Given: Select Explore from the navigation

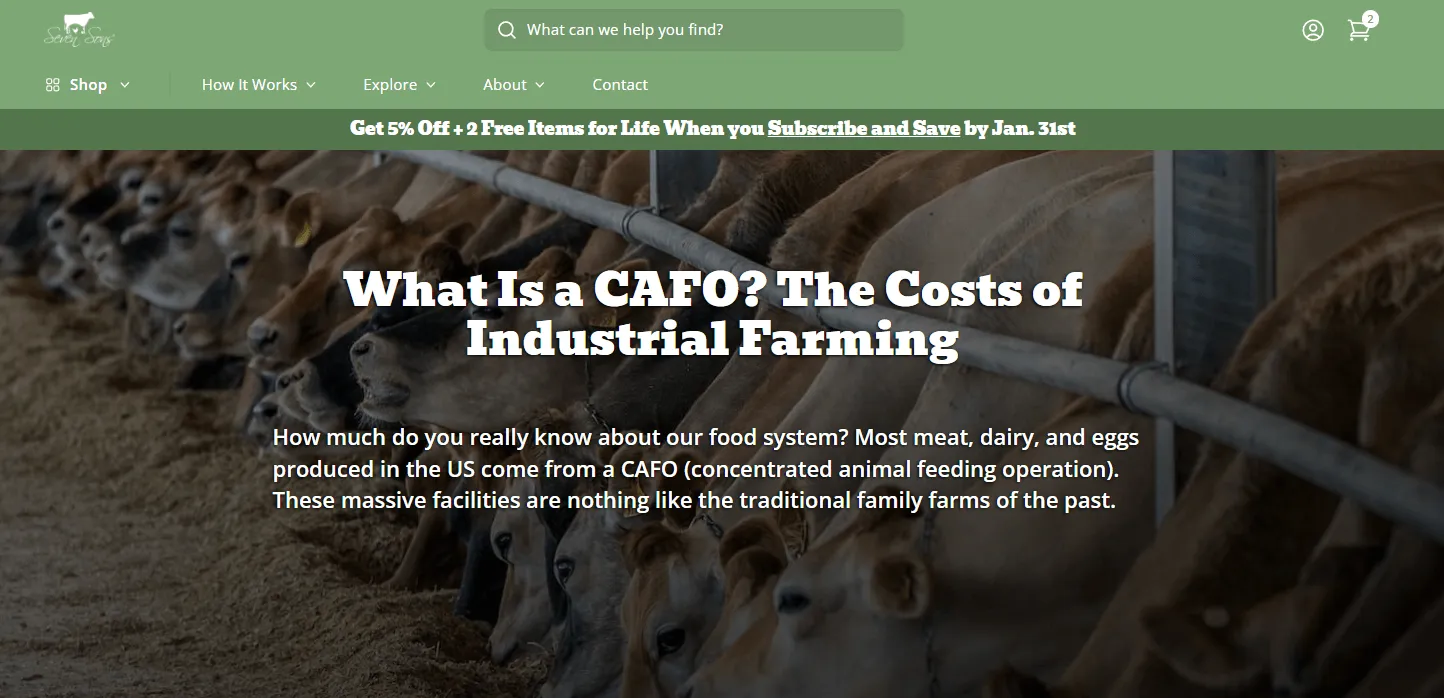Looking at the screenshot, I should pyautogui.click(x=391, y=85).
